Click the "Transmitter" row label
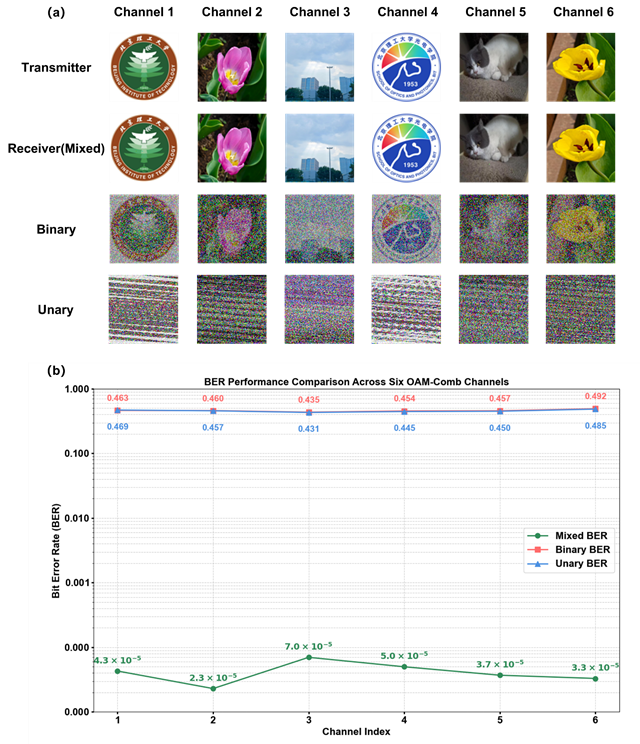The width and height of the screenshot is (640, 744). pos(56,67)
